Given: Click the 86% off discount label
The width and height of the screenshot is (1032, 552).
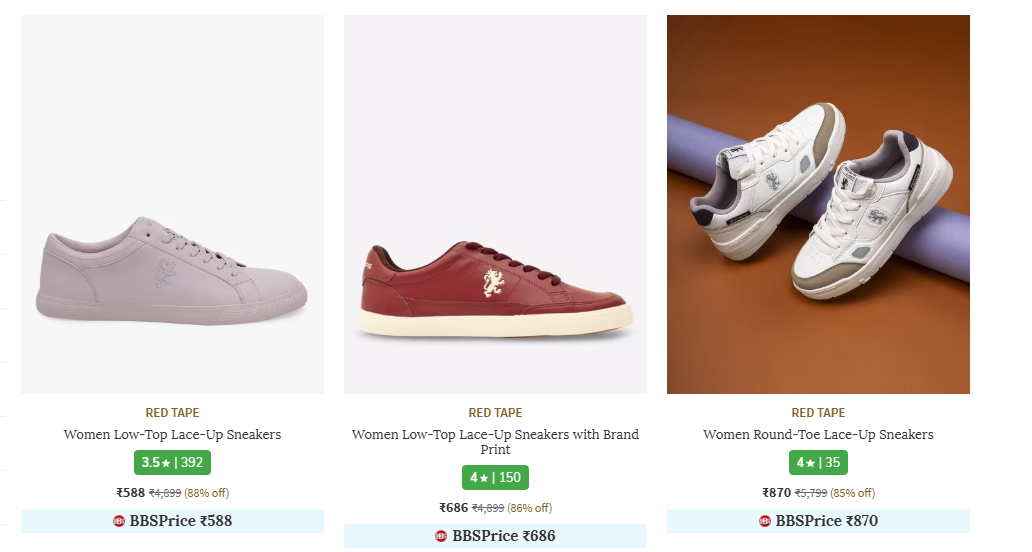Looking at the screenshot, I should click(x=530, y=508).
